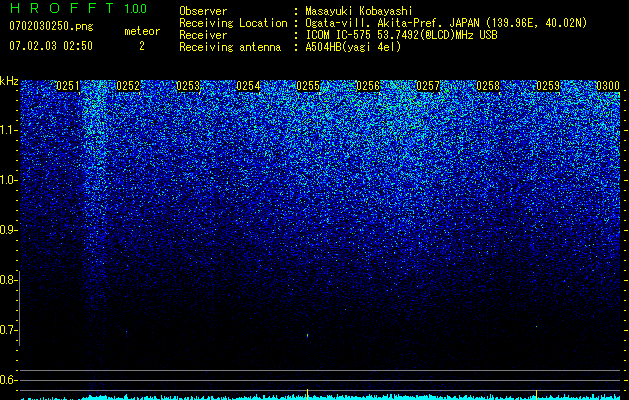
Task: Click the bright meteor echo dot under 0255
Action: (308, 335)
